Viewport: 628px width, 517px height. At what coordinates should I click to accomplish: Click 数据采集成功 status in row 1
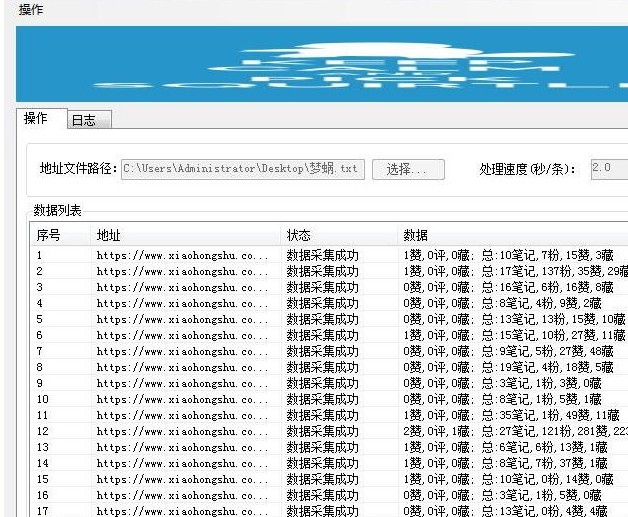click(x=322, y=255)
